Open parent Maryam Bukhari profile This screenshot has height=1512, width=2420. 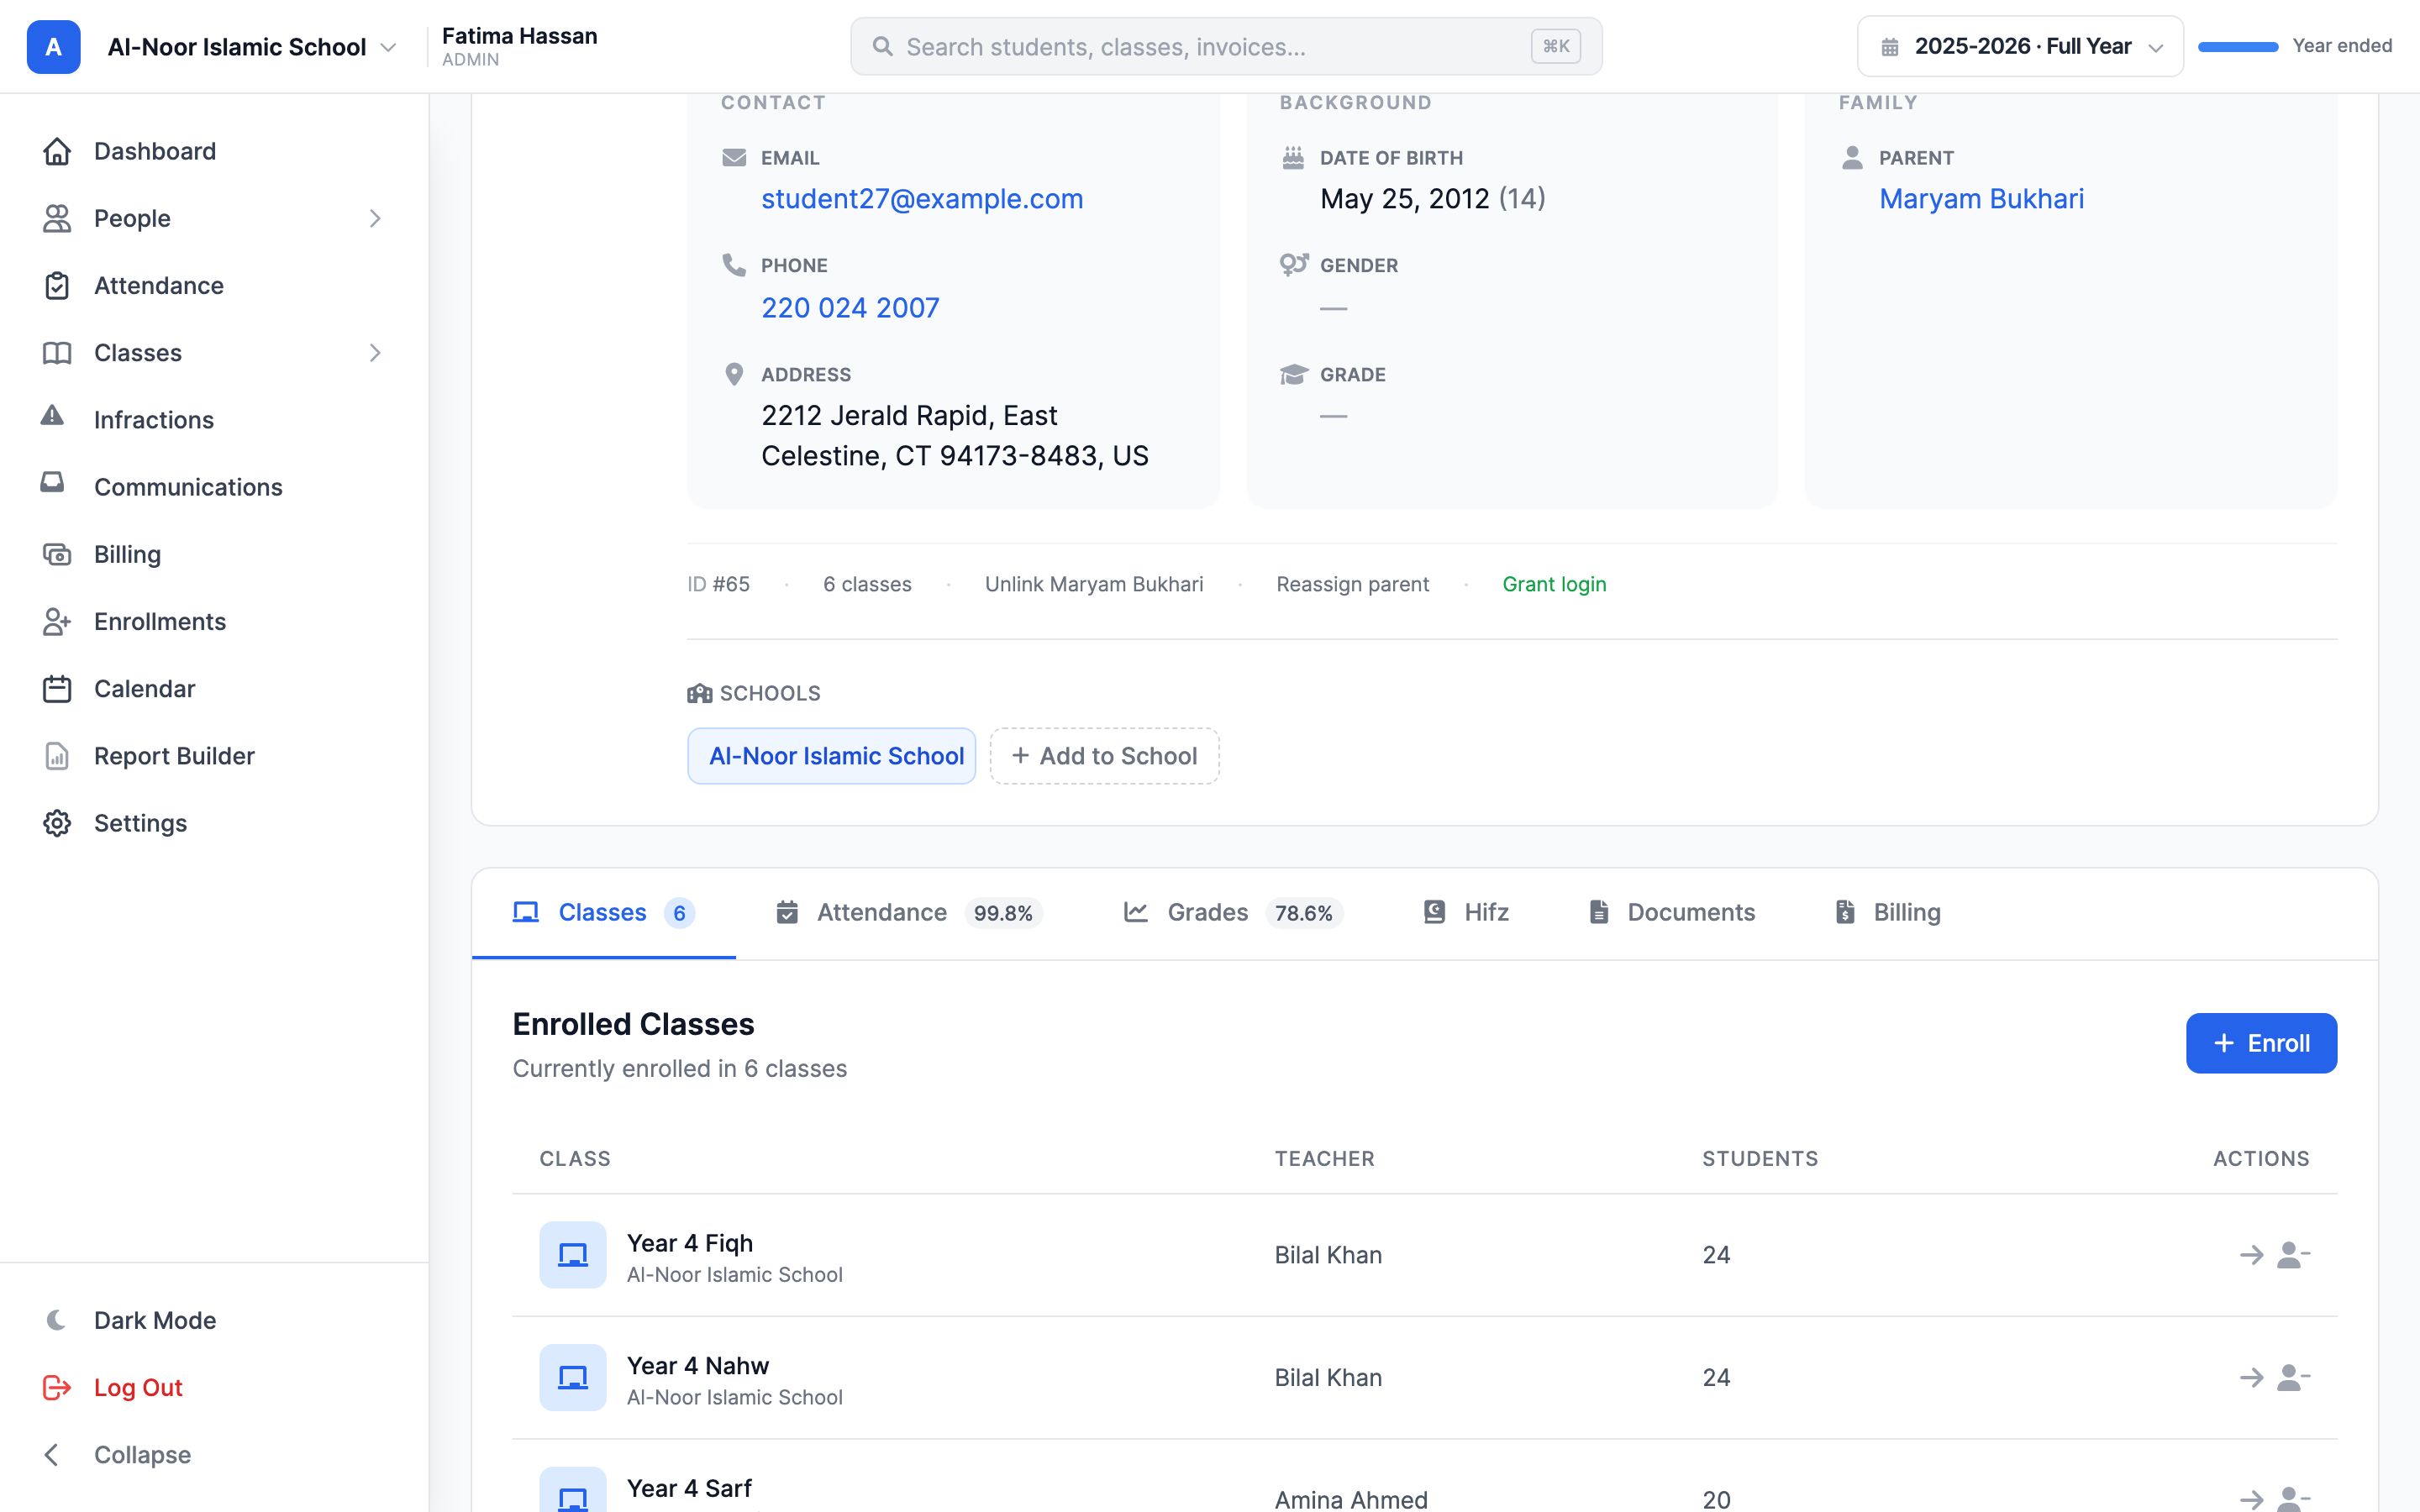(1981, 199)
